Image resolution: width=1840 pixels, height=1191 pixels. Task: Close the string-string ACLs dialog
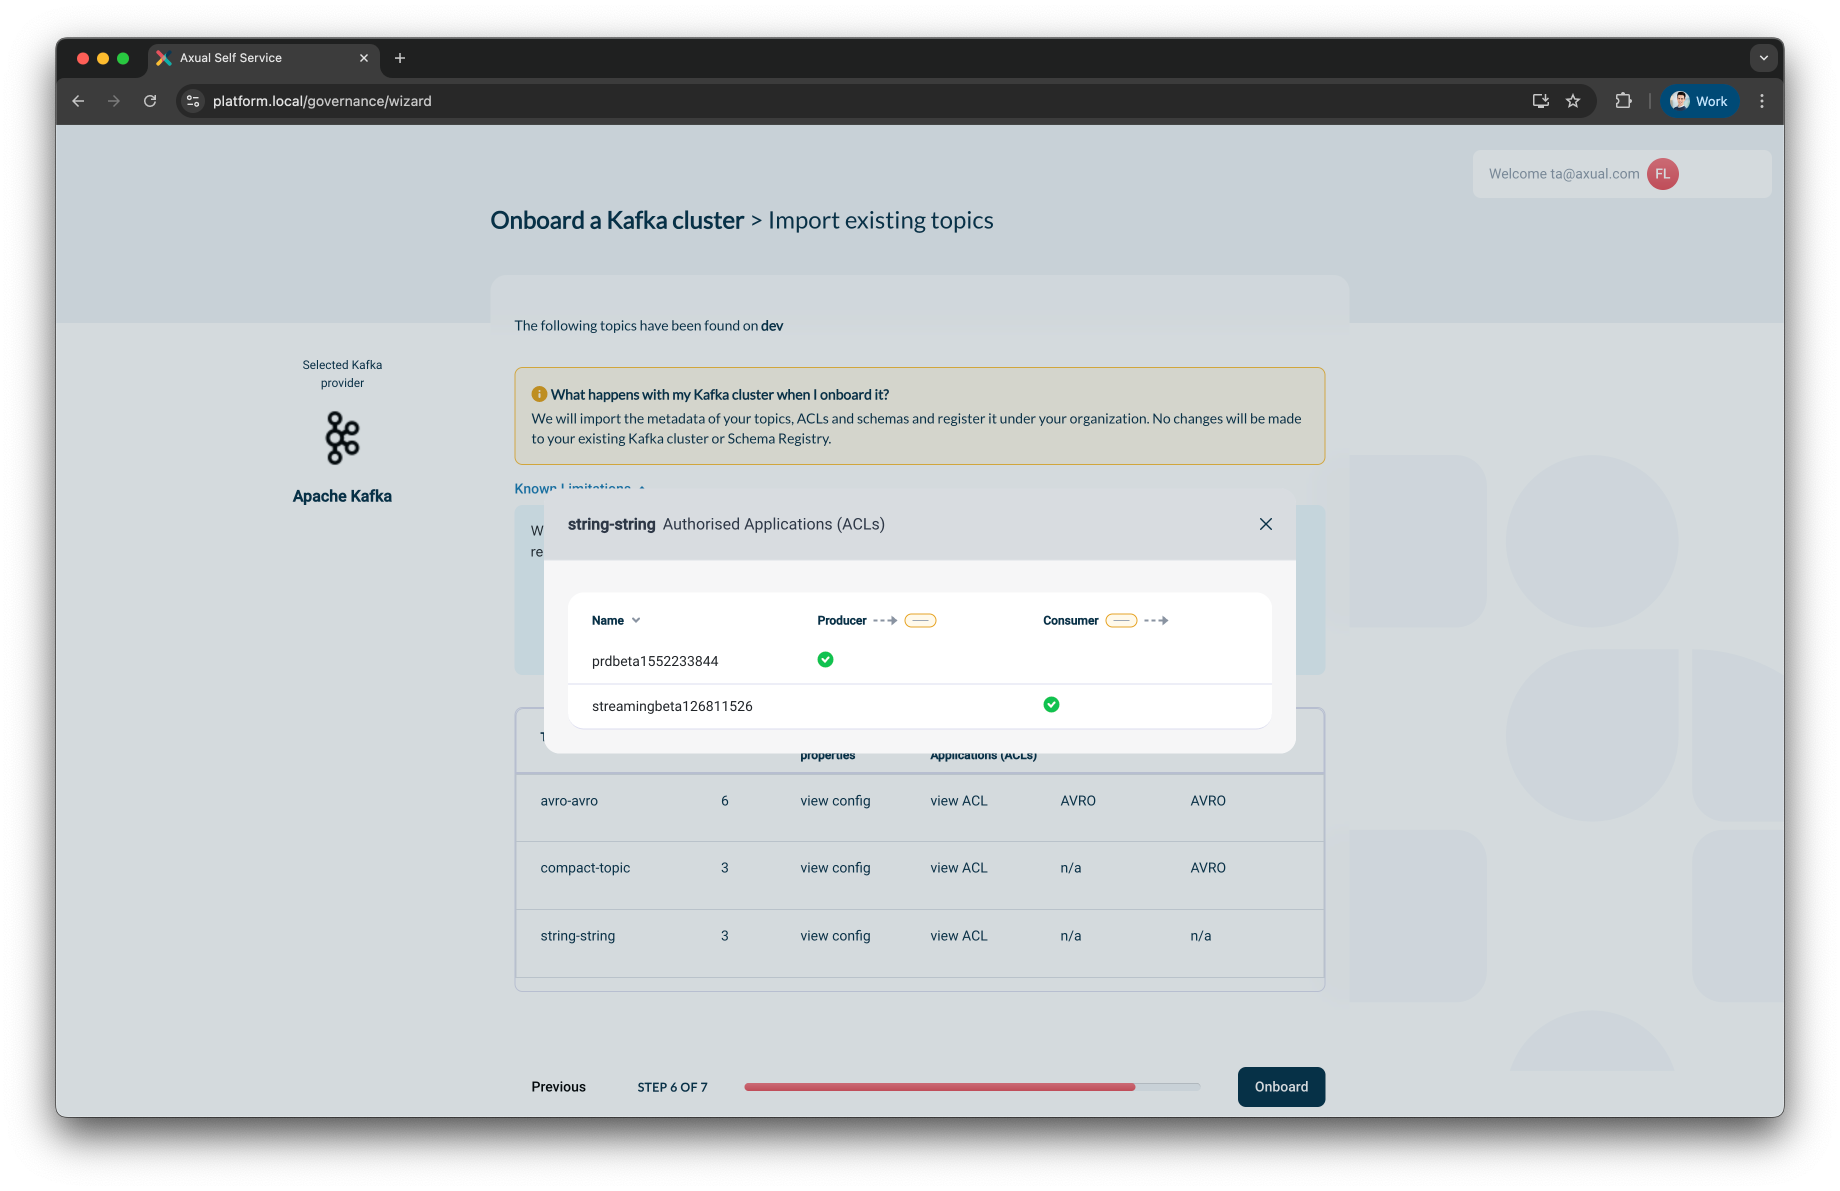[x=1265, y=524]
